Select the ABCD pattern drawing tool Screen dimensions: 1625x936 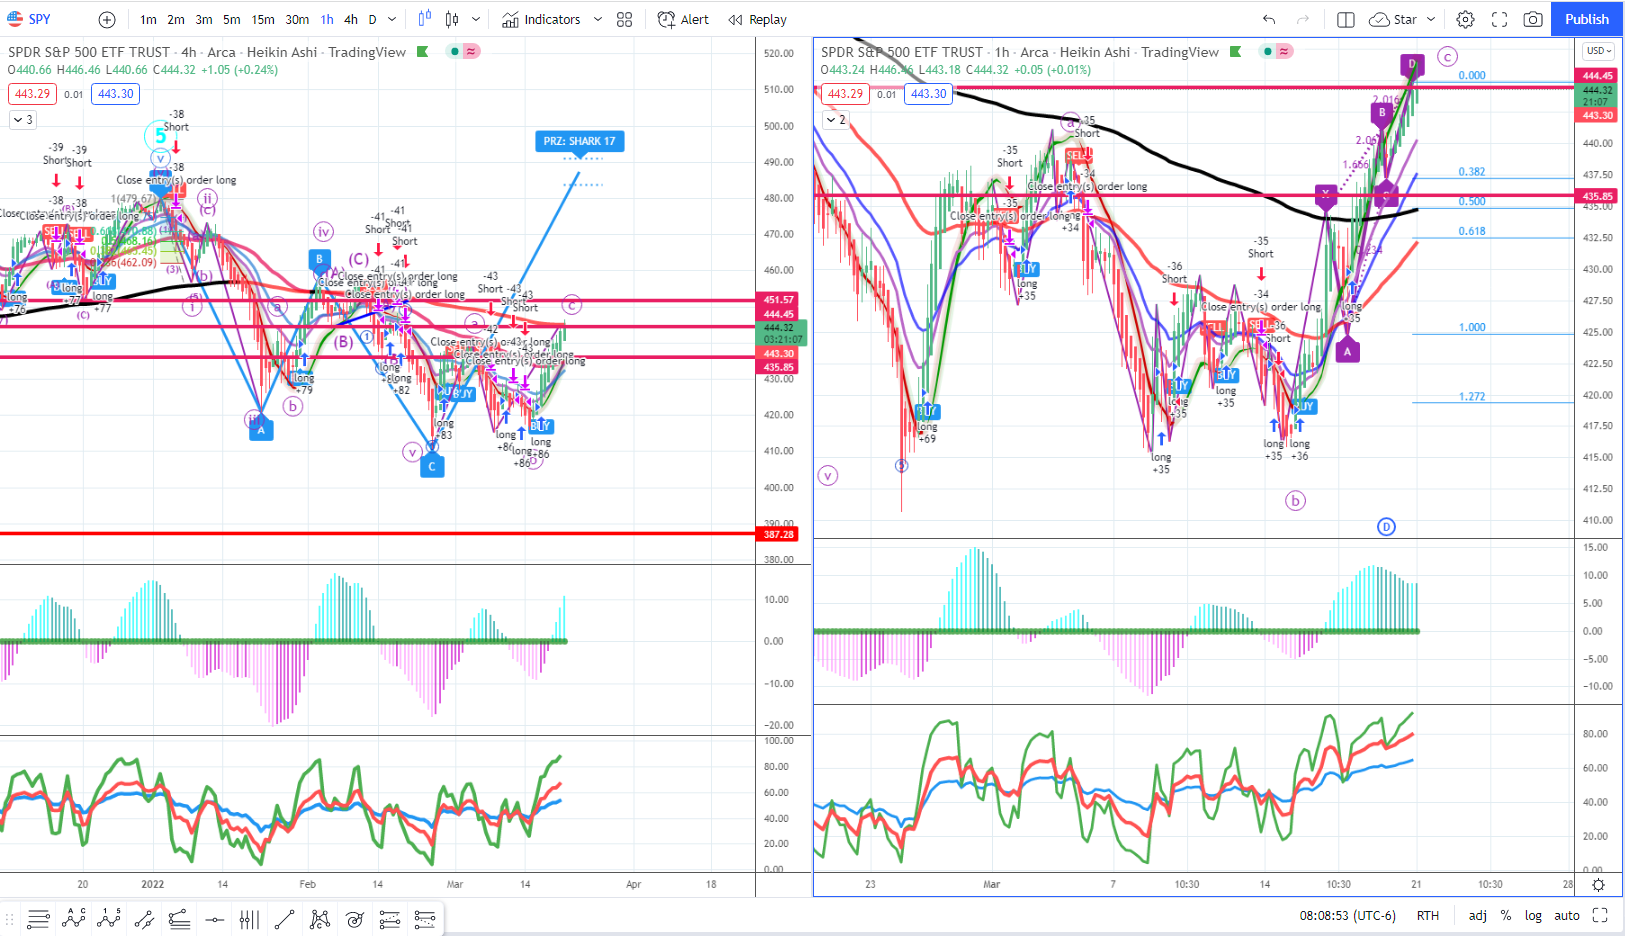coord(74,919)
